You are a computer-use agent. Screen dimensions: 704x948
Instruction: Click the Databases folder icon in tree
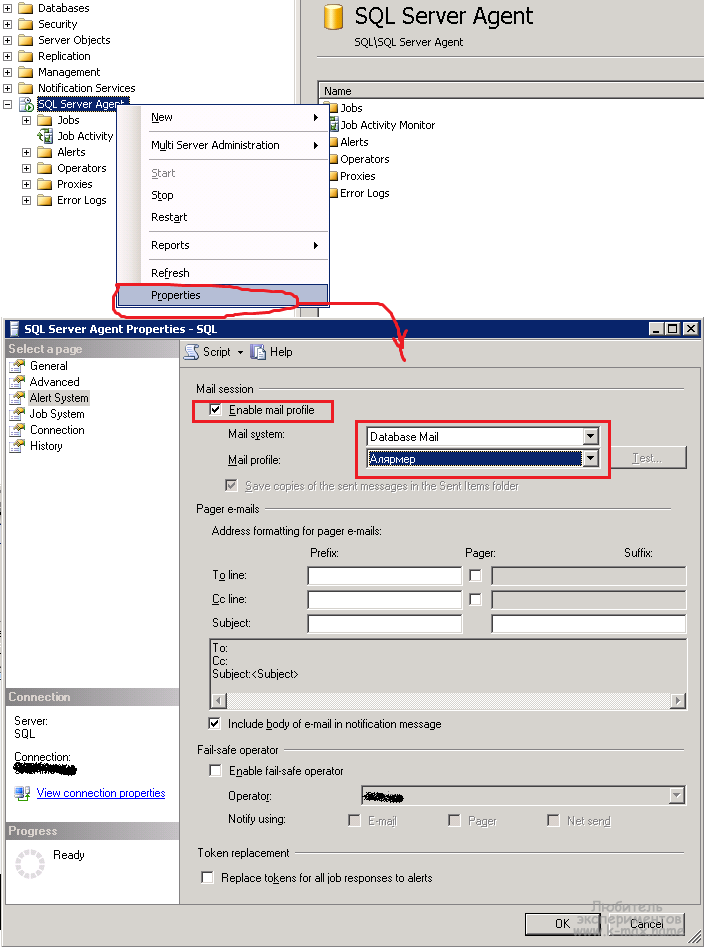tap(25, 8)
